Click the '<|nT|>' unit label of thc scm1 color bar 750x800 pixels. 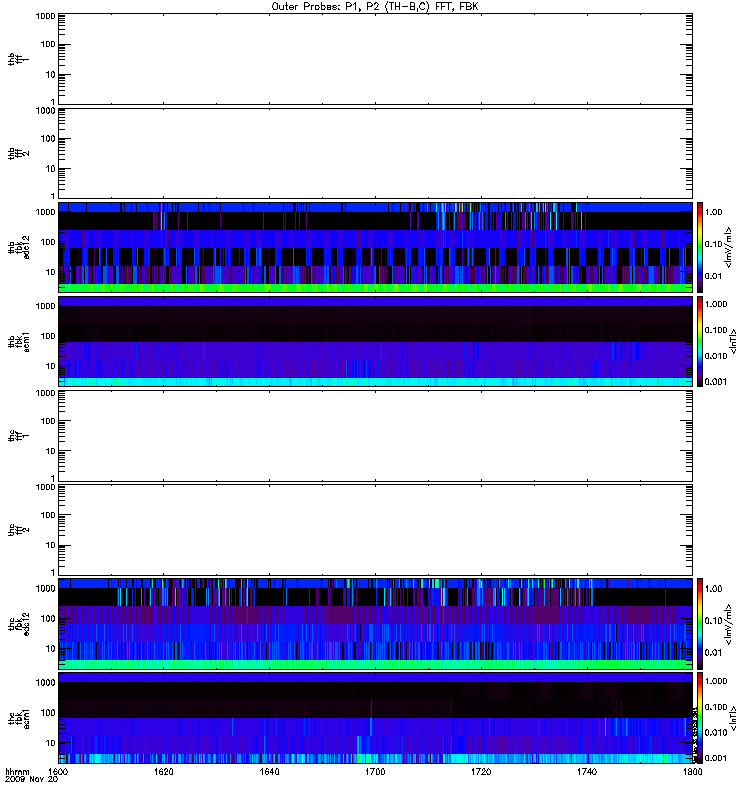point(733,718)
